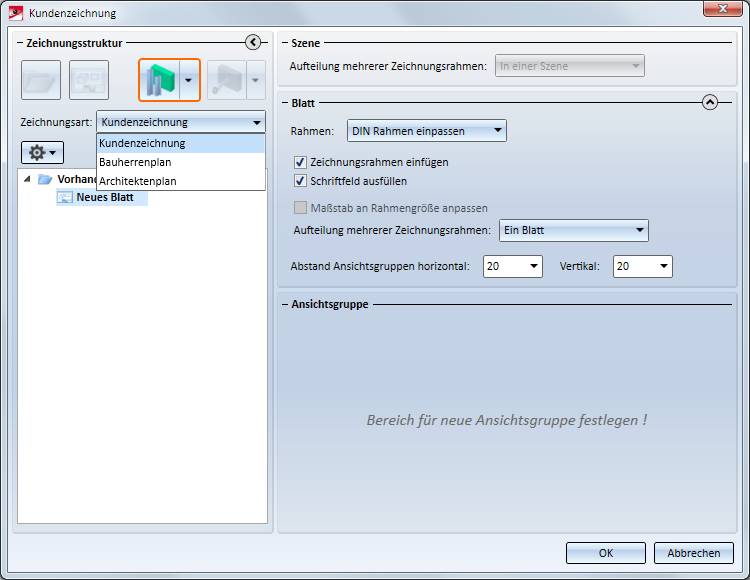
Task: Open the 'Ein Blatt' dropdown
Action: 574,230
